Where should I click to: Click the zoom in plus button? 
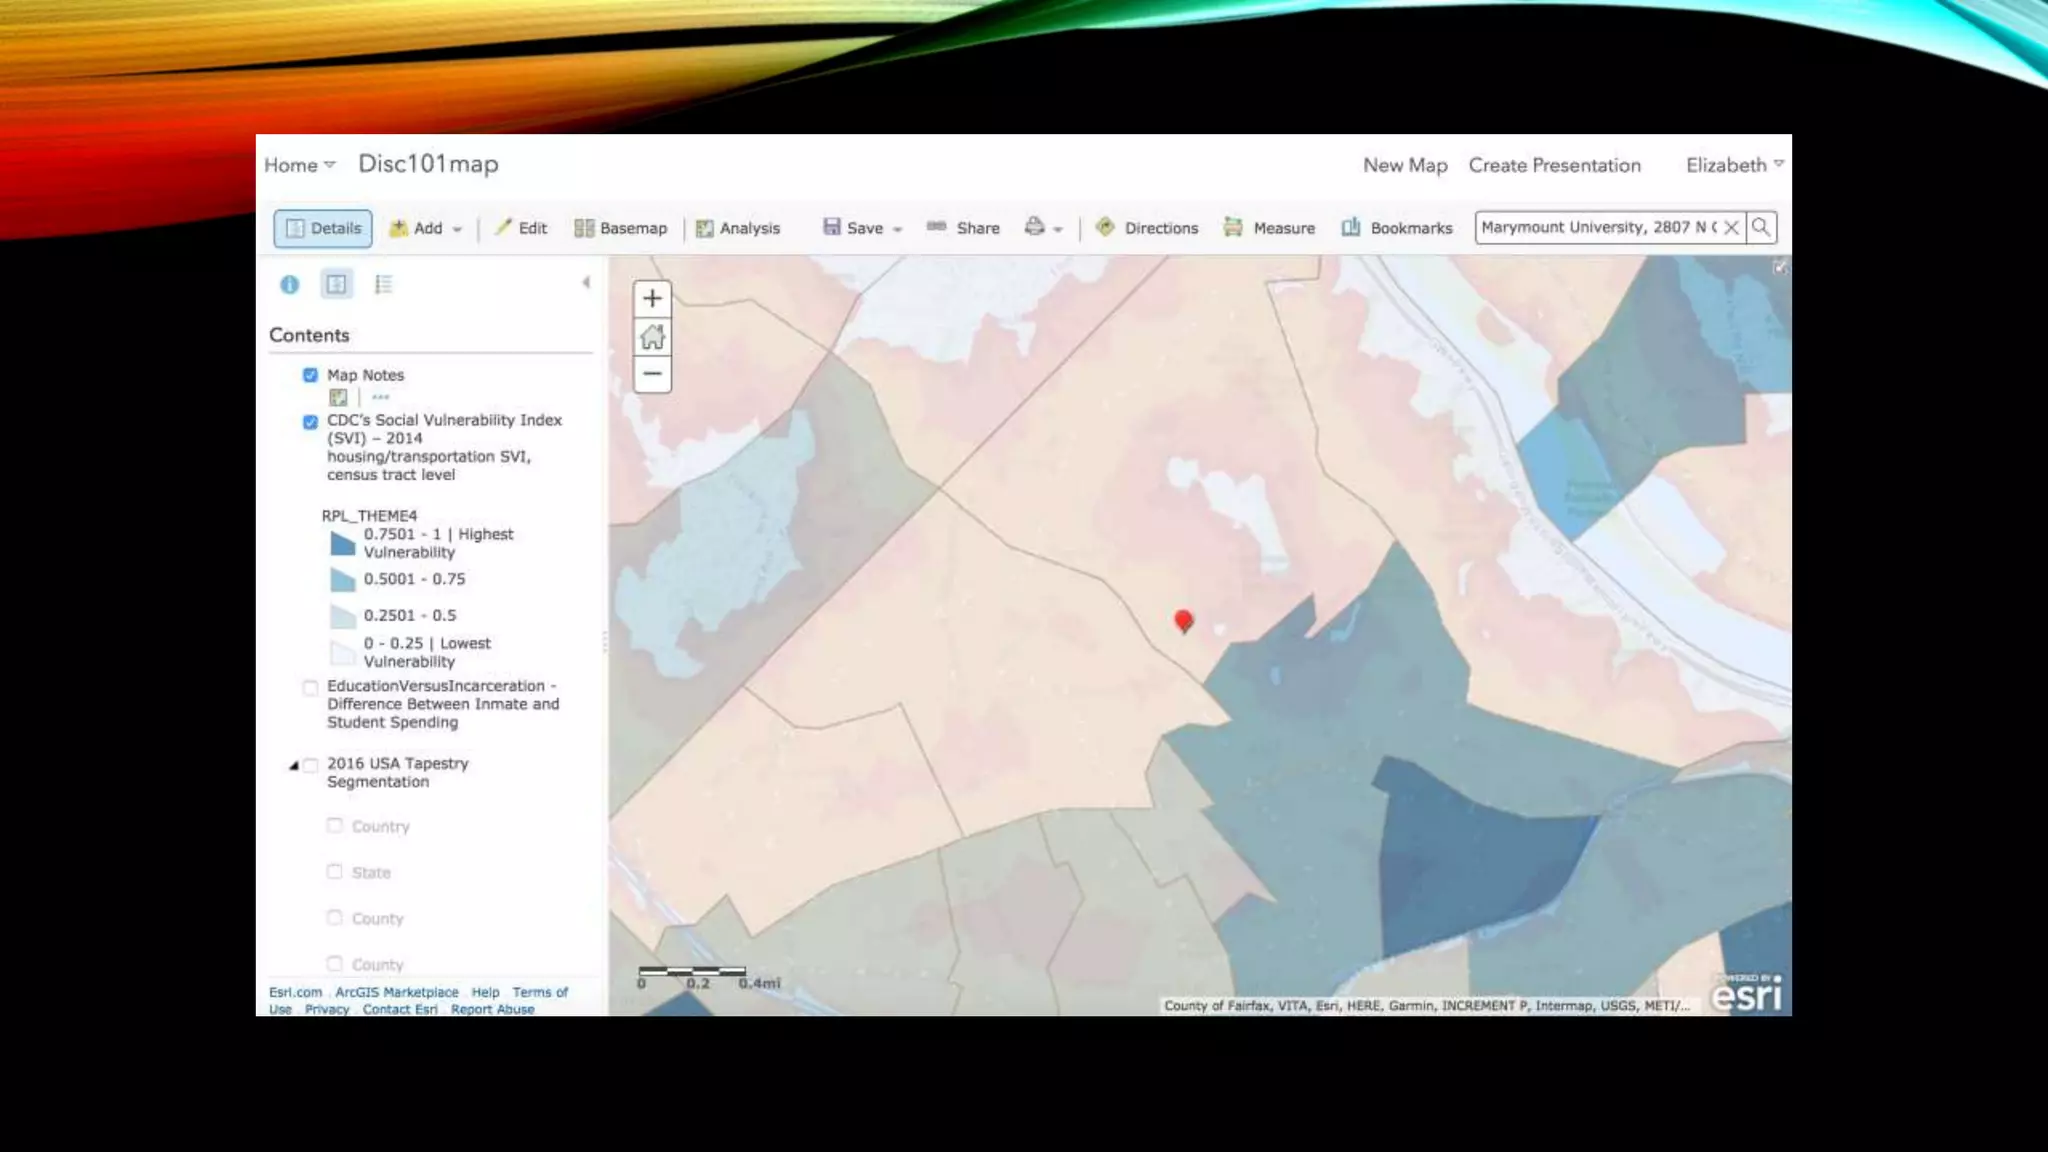coord(652,298)
